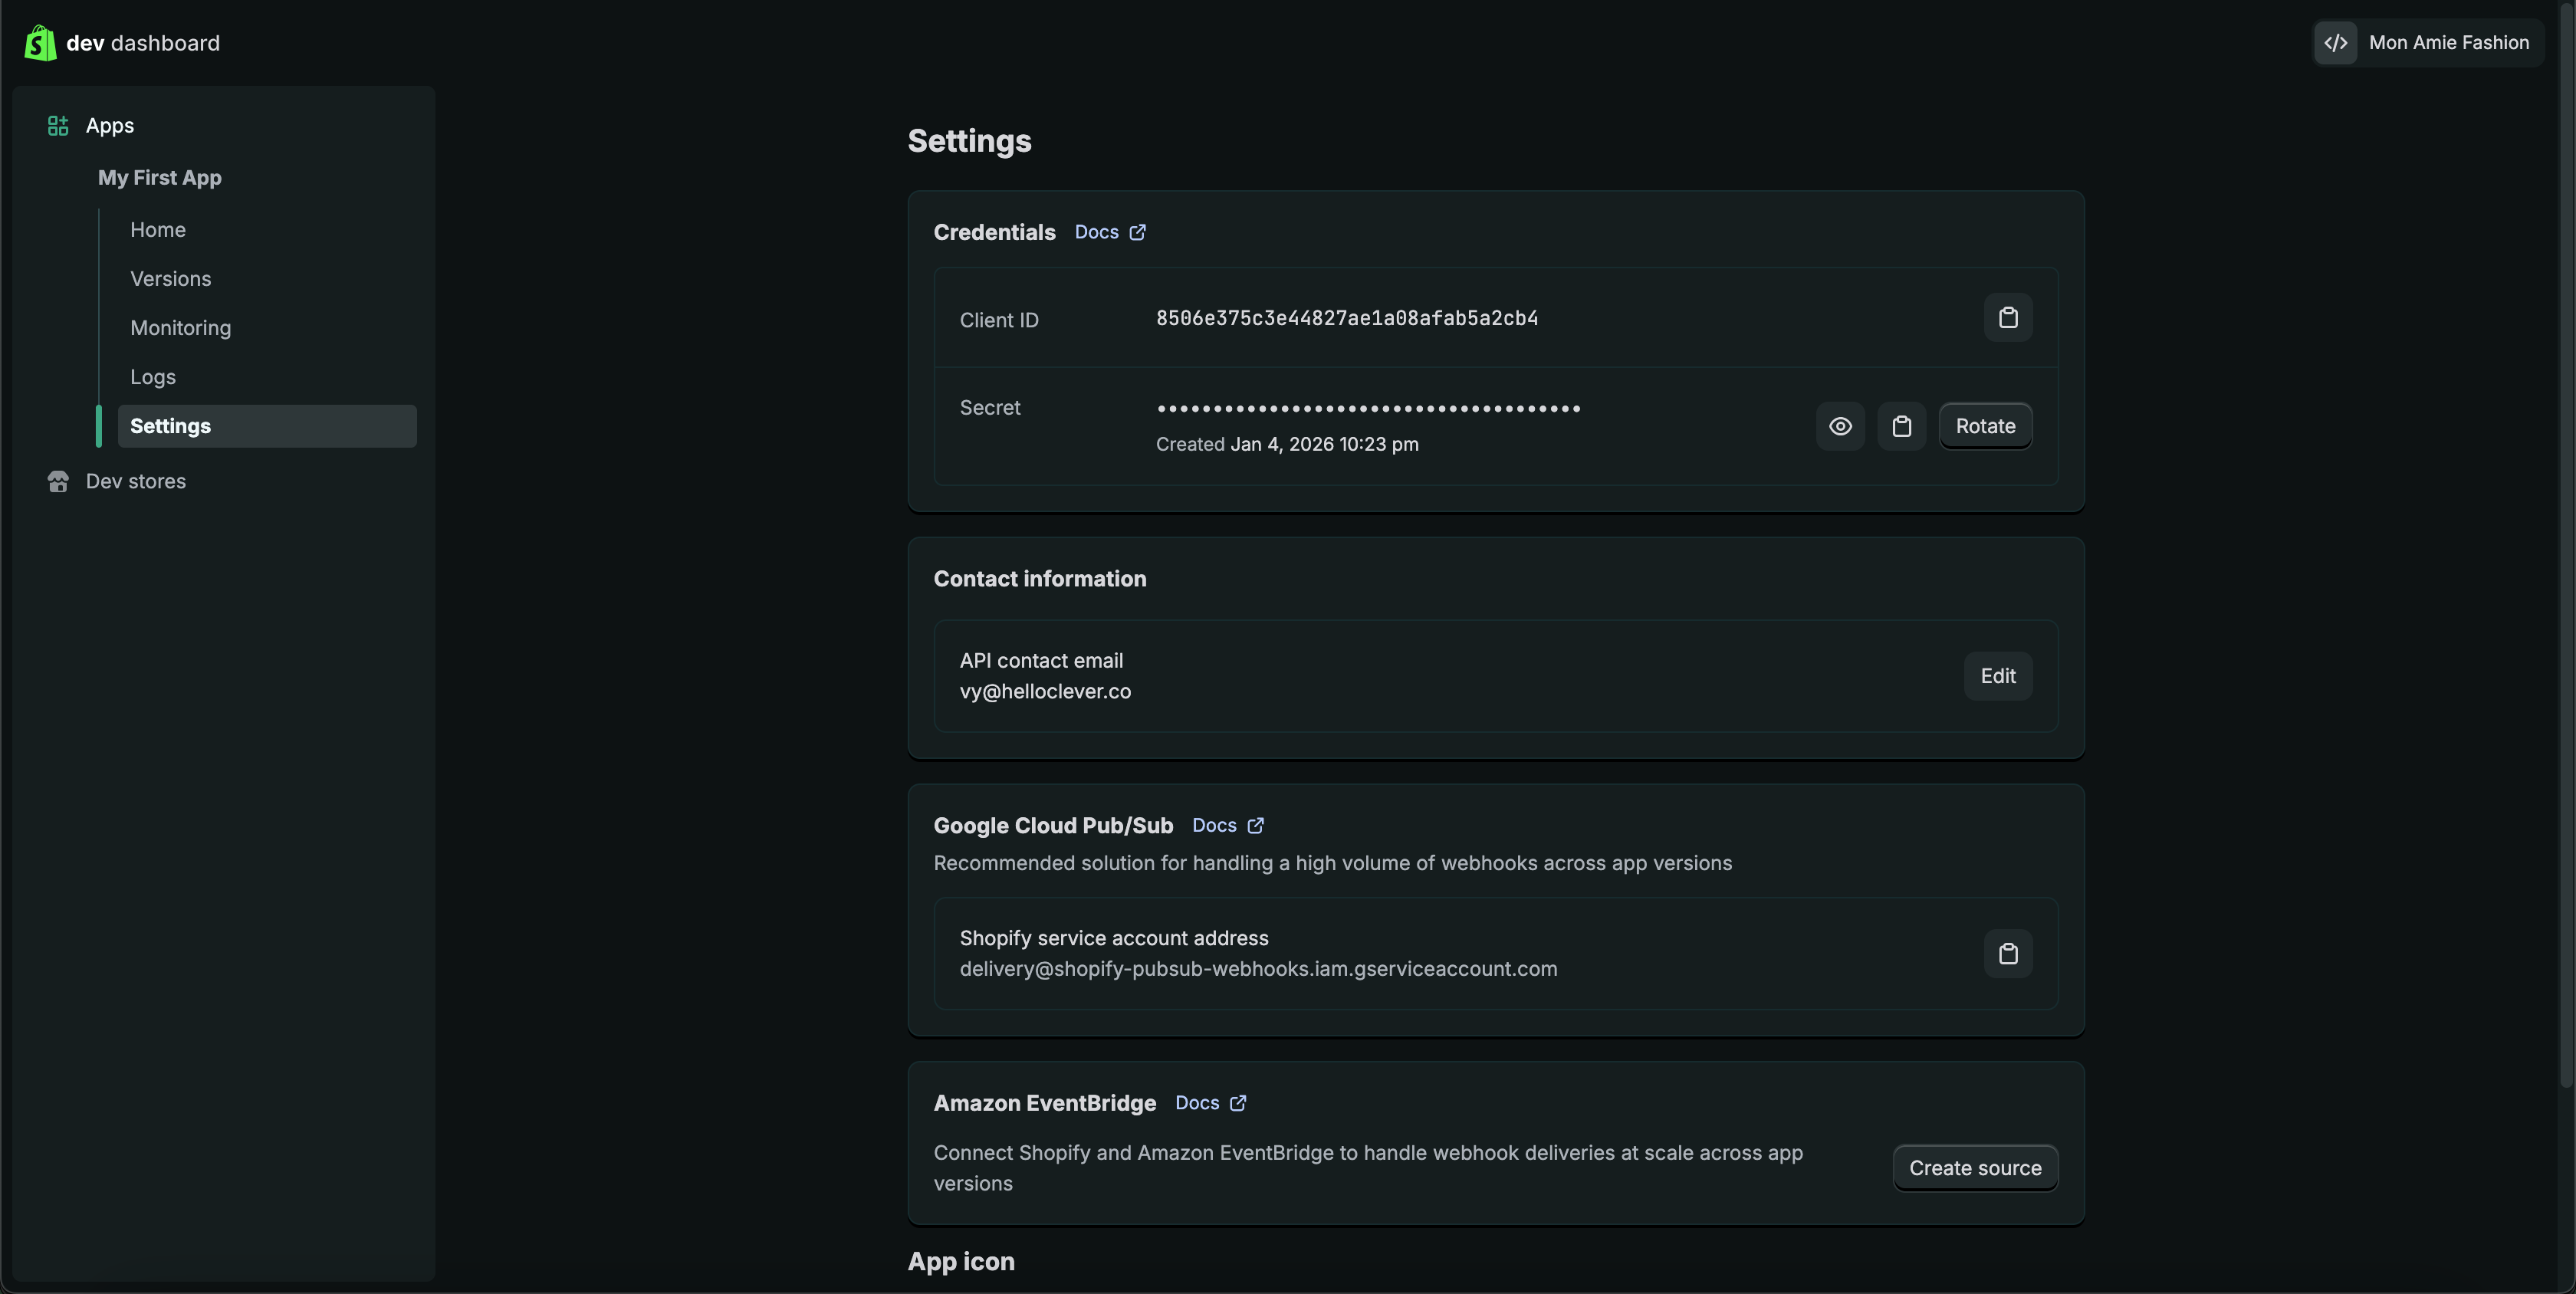Copy the Secret using clipboard icon
This screenshot has width=2576, height=1294.
point(1901,426)
